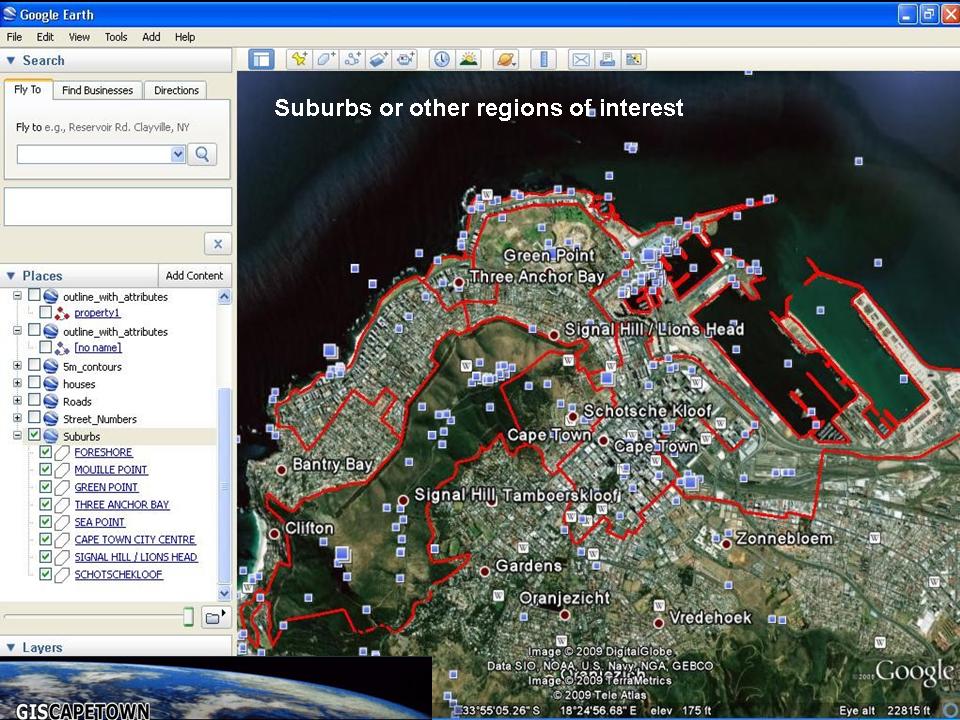
Task: Click the Places list scroll down arrow
Action: (224, 593)
